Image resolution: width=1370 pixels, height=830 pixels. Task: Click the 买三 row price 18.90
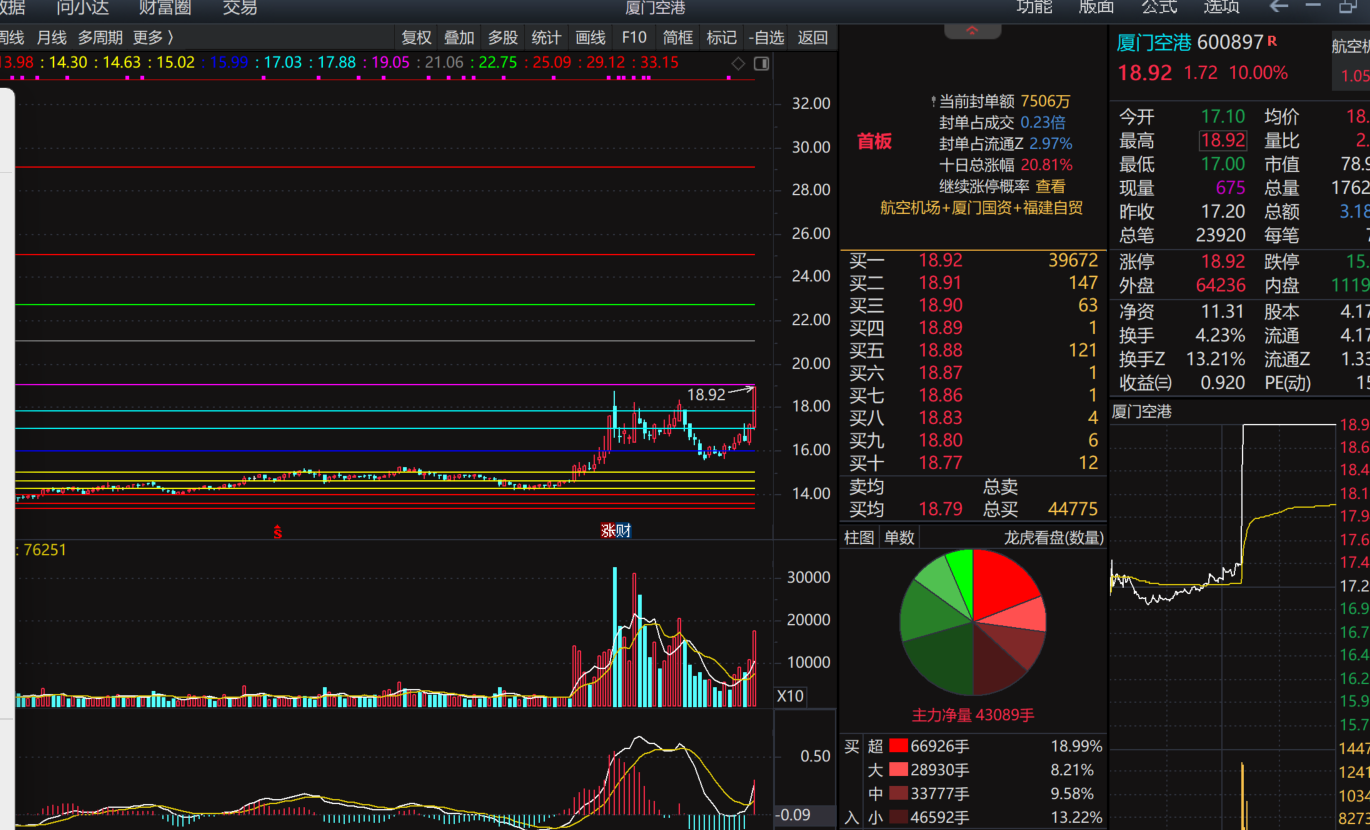(x=940, y=305)
